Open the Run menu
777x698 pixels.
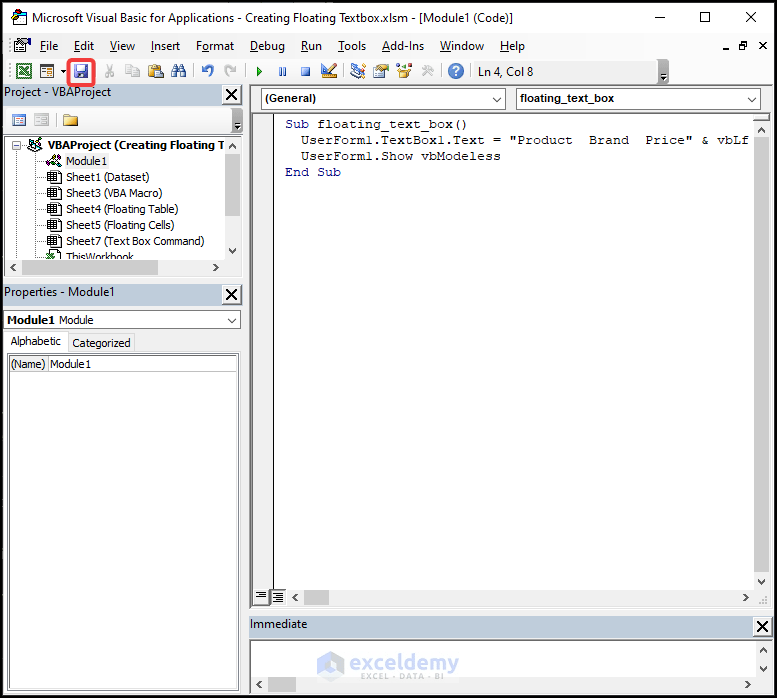[311, 46]
